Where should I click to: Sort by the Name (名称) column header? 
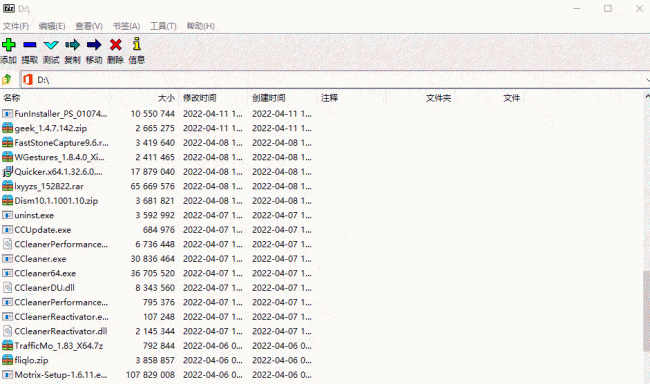click(55, 98)
